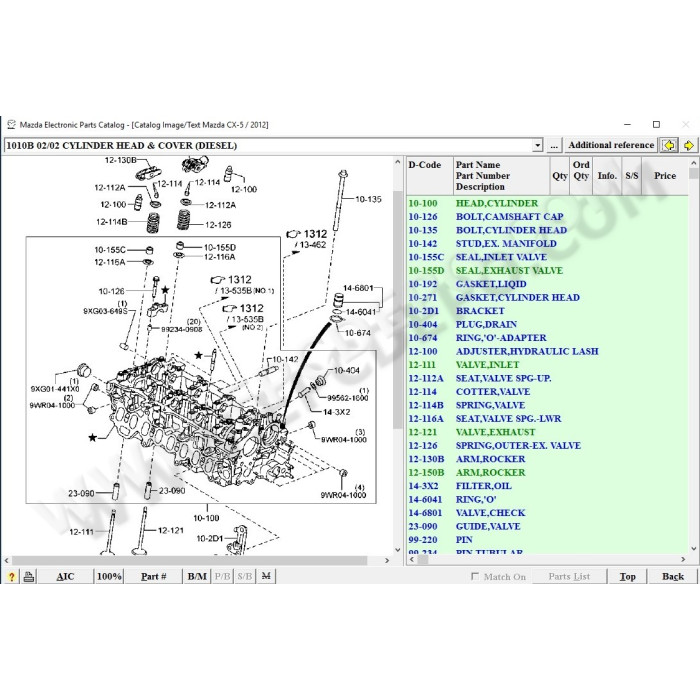The width and height of the screenshot is (700, 700).
Task: Click the B/M toolbar button
Action: pyautogui.click(x=197, y=576)
